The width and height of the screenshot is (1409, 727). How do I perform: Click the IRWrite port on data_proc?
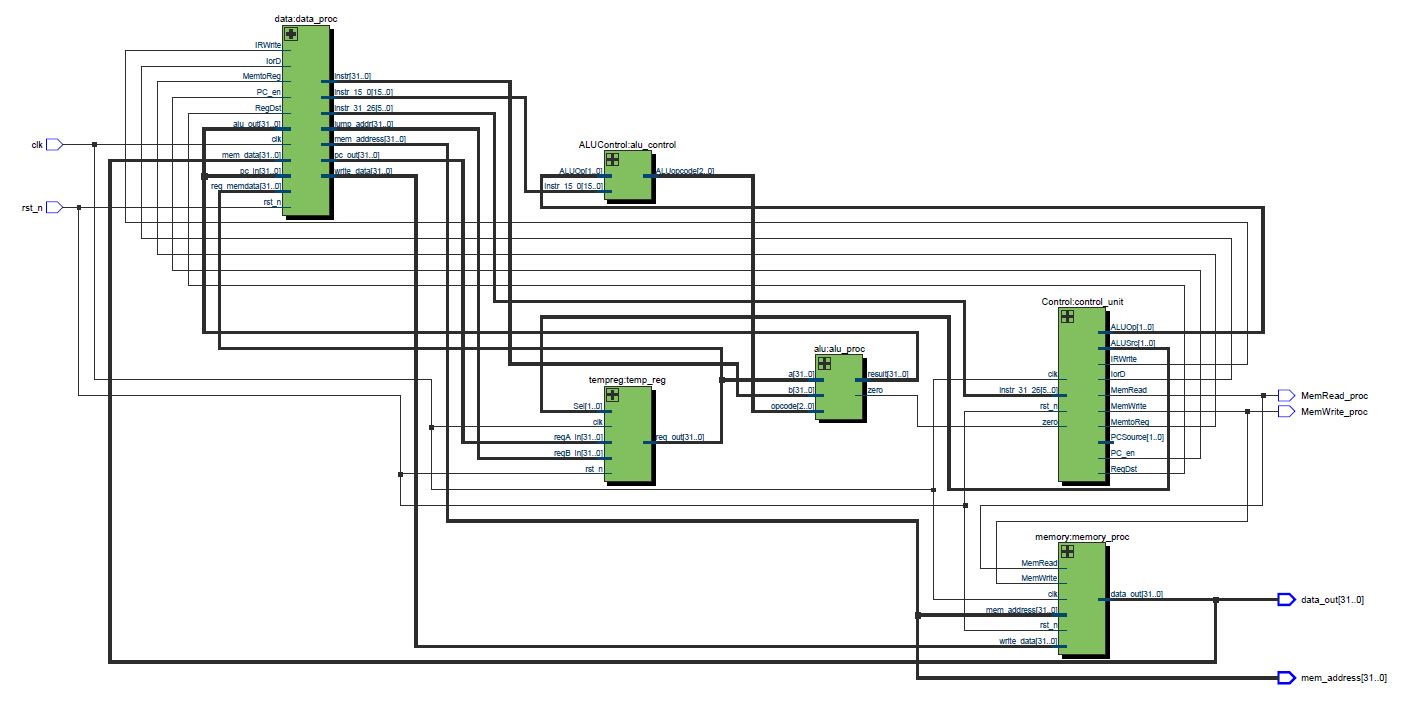pyautogui.click(x=268, y=45)
